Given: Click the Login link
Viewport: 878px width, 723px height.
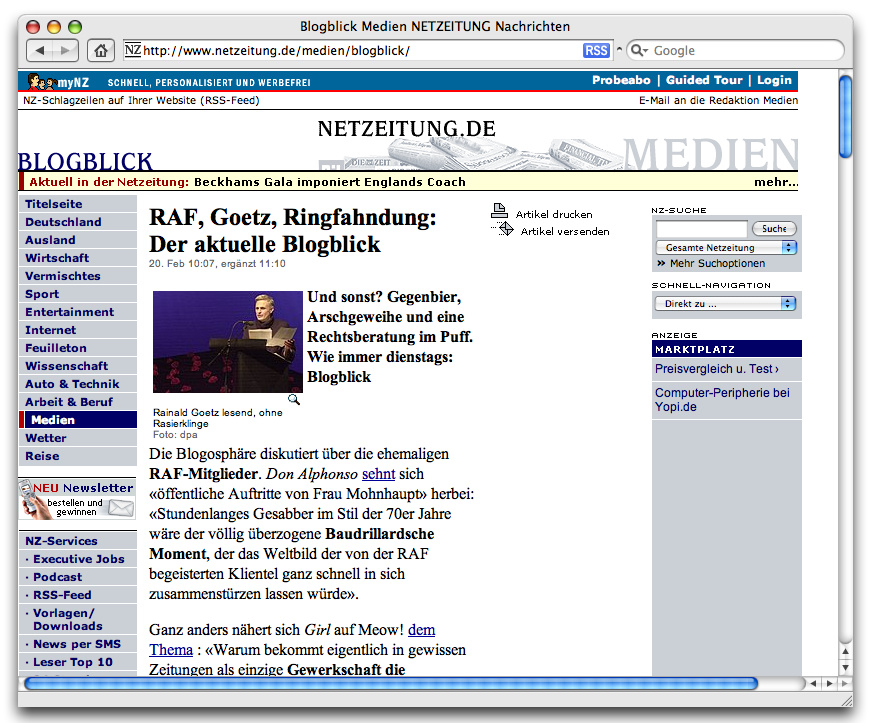Looking at the screenshot, I should pos(774,80).
